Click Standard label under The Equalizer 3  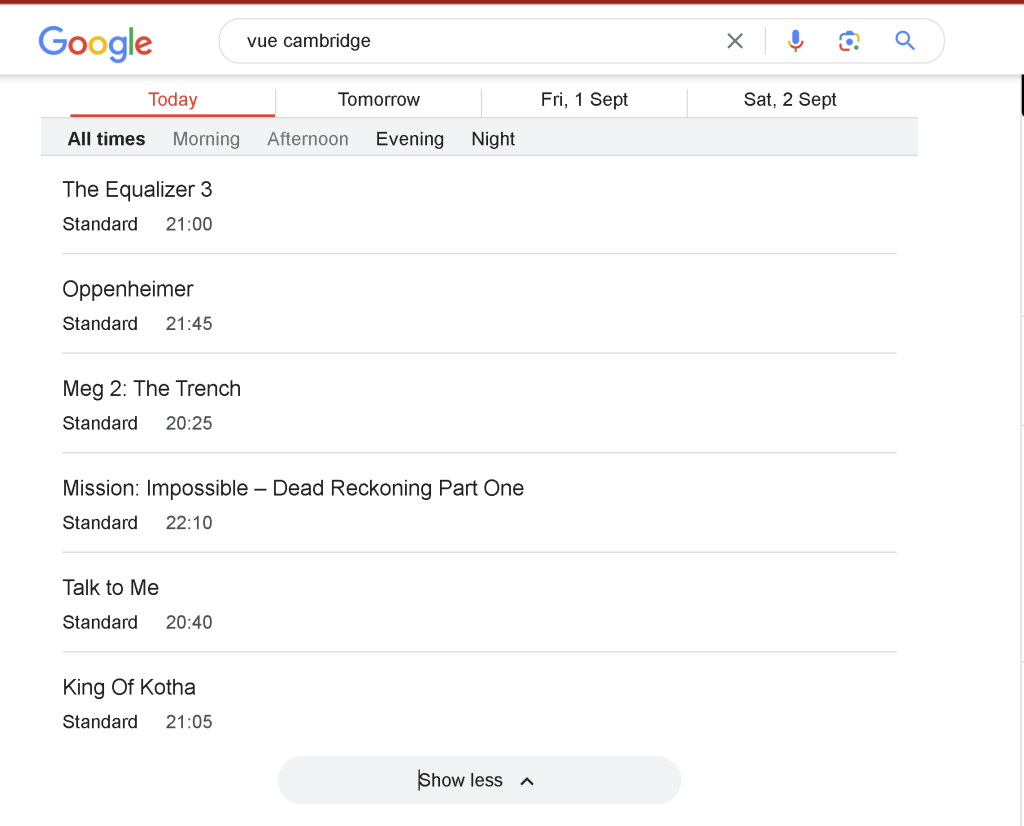[x=100, y=224]
